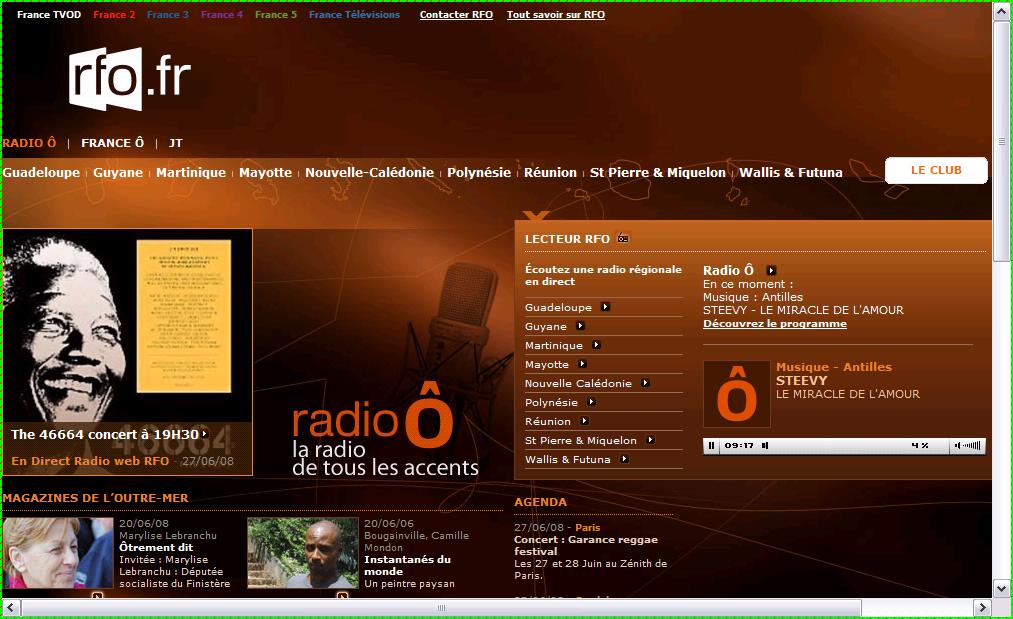
Task: Play St Pierre & Miquelon radio arrow icon
Action: point(650,440)
